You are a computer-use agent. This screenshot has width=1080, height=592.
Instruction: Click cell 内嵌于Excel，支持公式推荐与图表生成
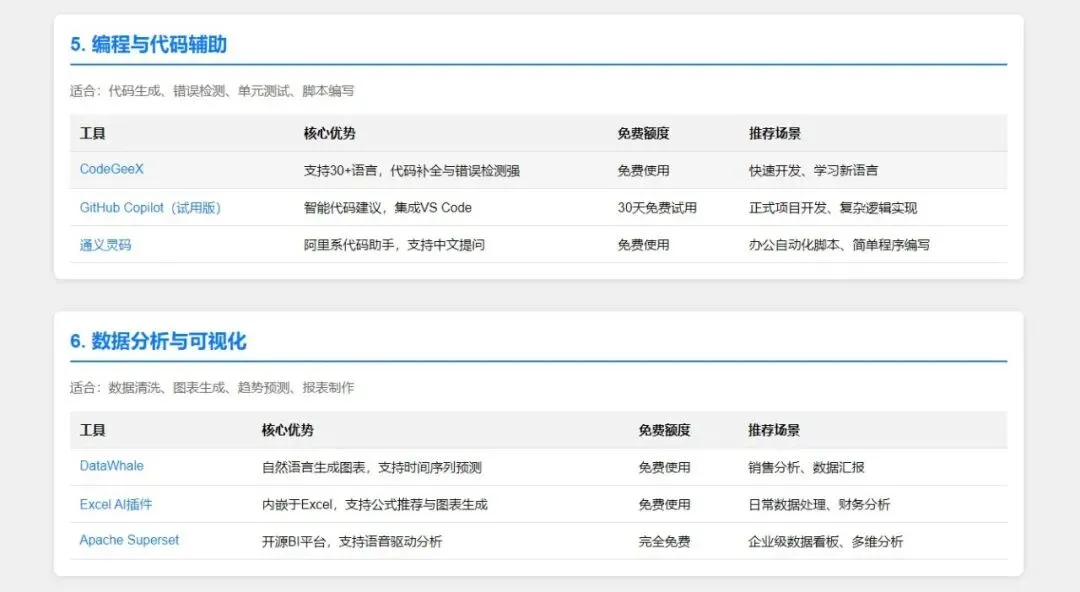[x=374, y=504]
